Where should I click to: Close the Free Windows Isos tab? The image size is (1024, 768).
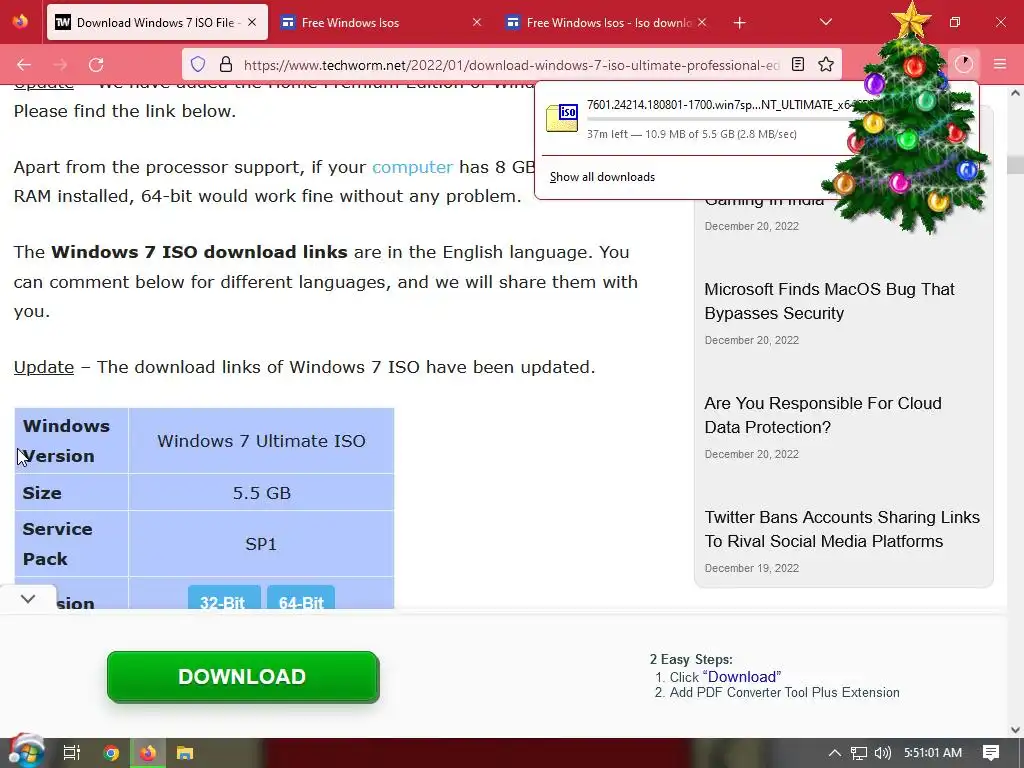[477, 22]
